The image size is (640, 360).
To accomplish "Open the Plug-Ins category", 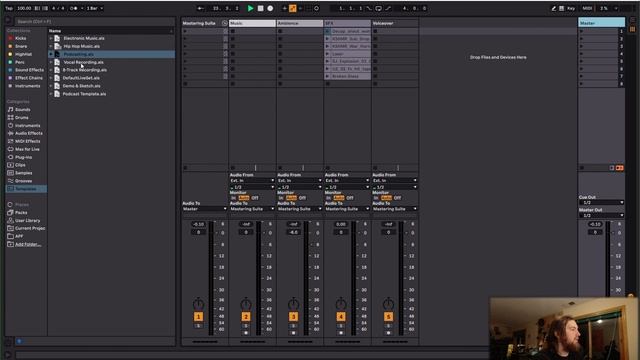I will coord(23,157).
